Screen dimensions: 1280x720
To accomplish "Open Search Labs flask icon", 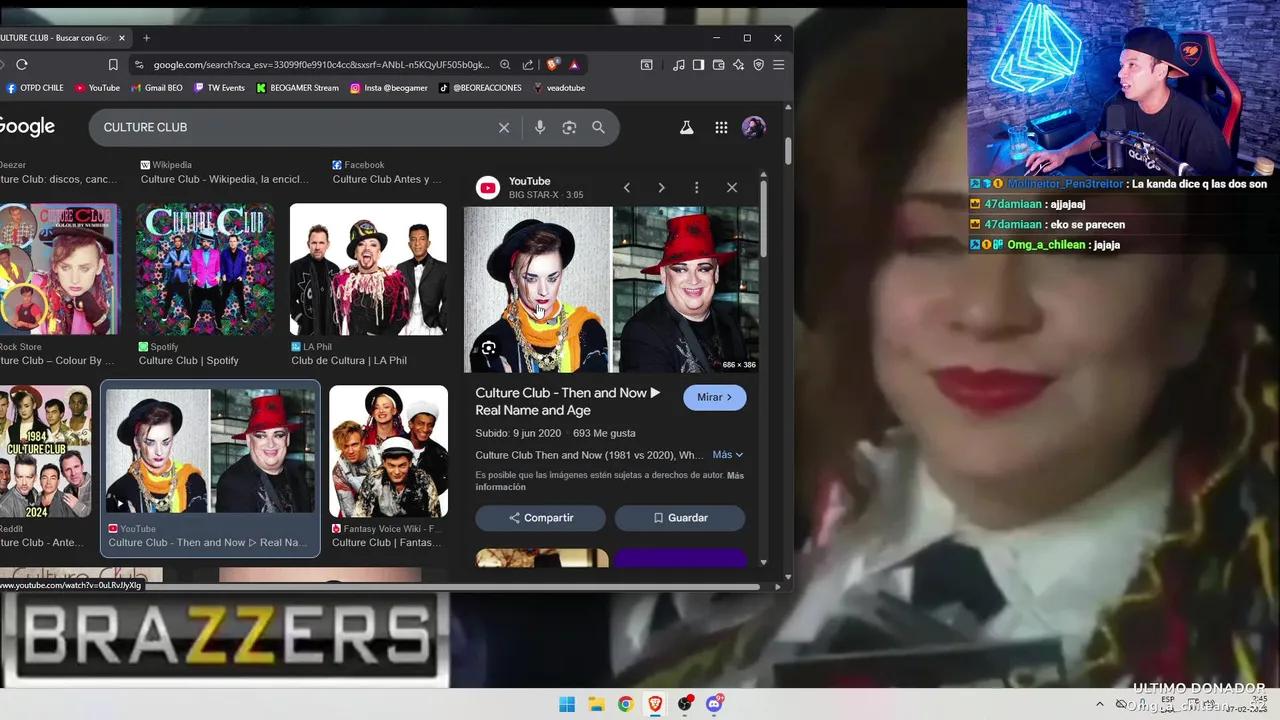I will click(687, 127).
